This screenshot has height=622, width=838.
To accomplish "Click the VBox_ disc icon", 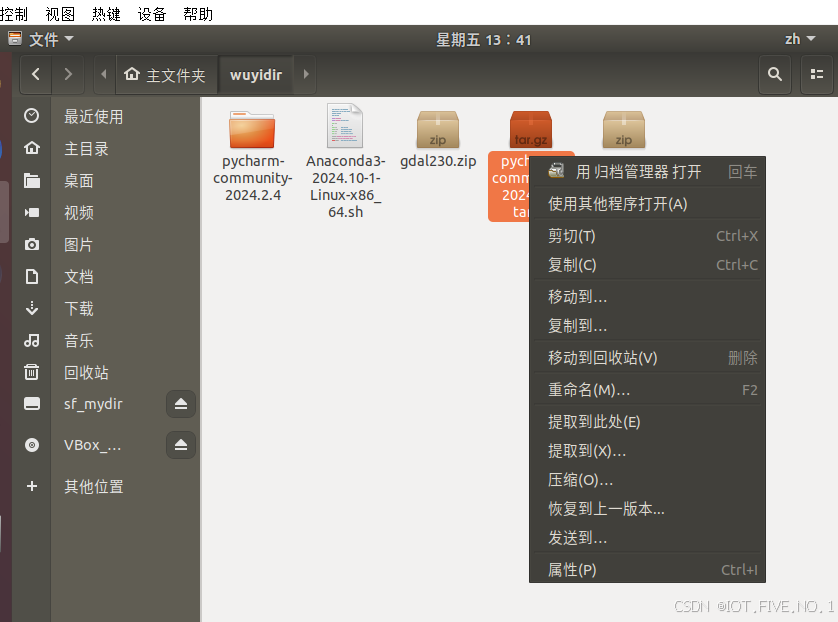I will coord(32,445).
